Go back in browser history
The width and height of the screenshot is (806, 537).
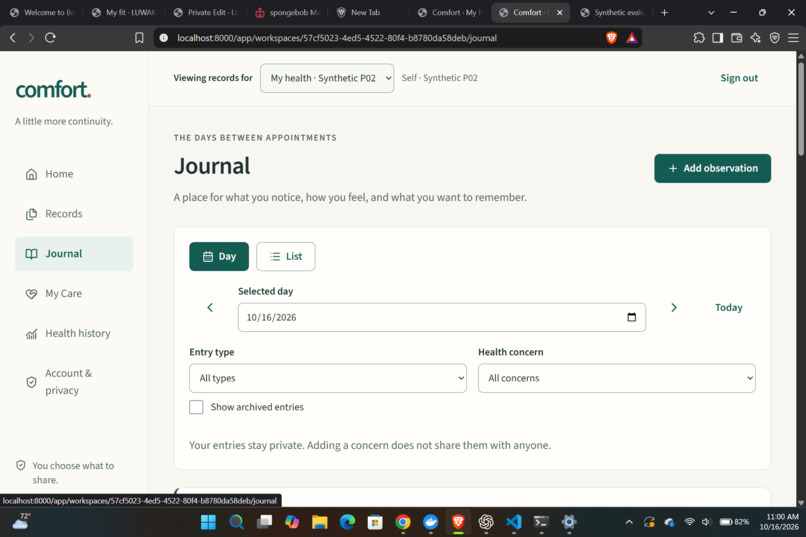click(13, 38)
